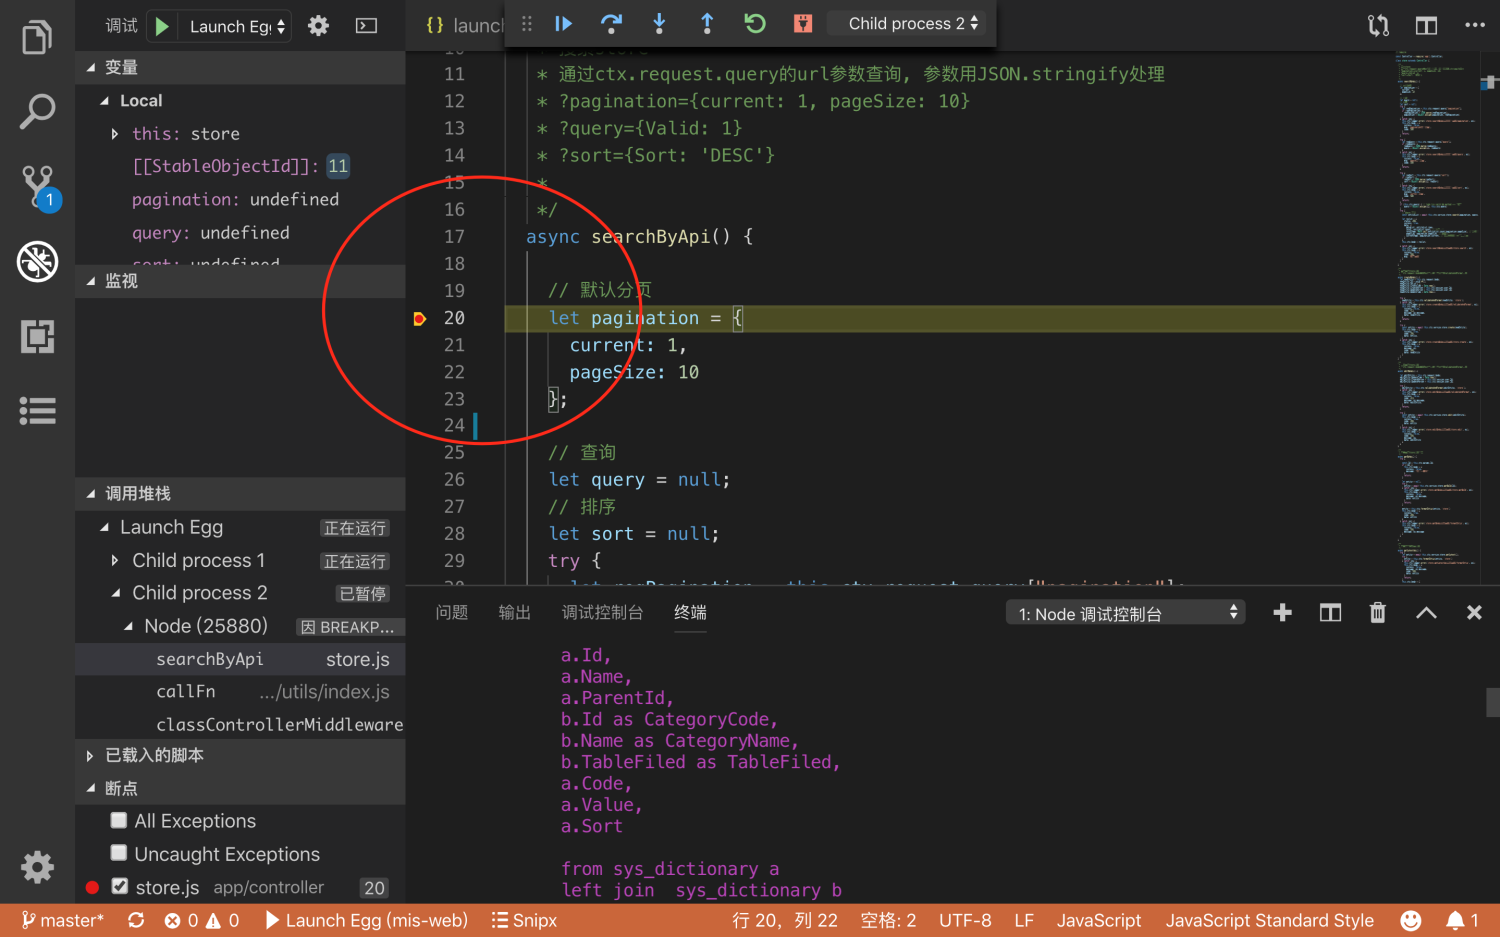Open the Node terminal selector dropdown

(1126, 613)
